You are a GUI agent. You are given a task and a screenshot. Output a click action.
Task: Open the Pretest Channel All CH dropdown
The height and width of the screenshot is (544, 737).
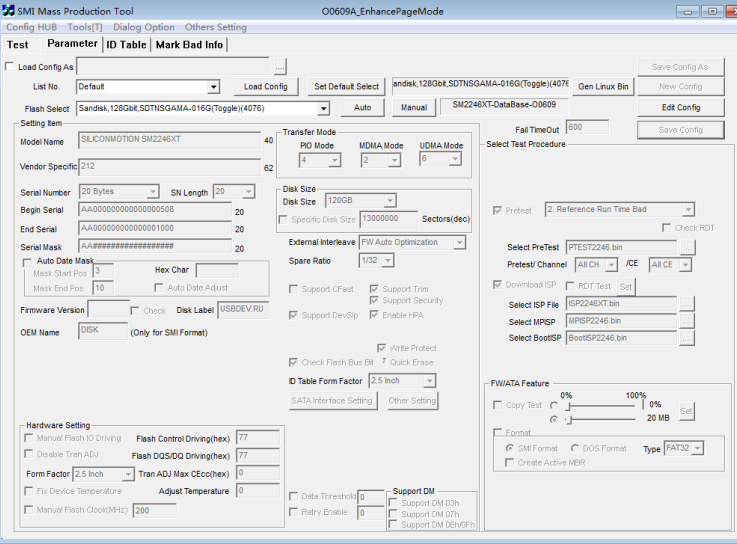(x=611, y=265)
